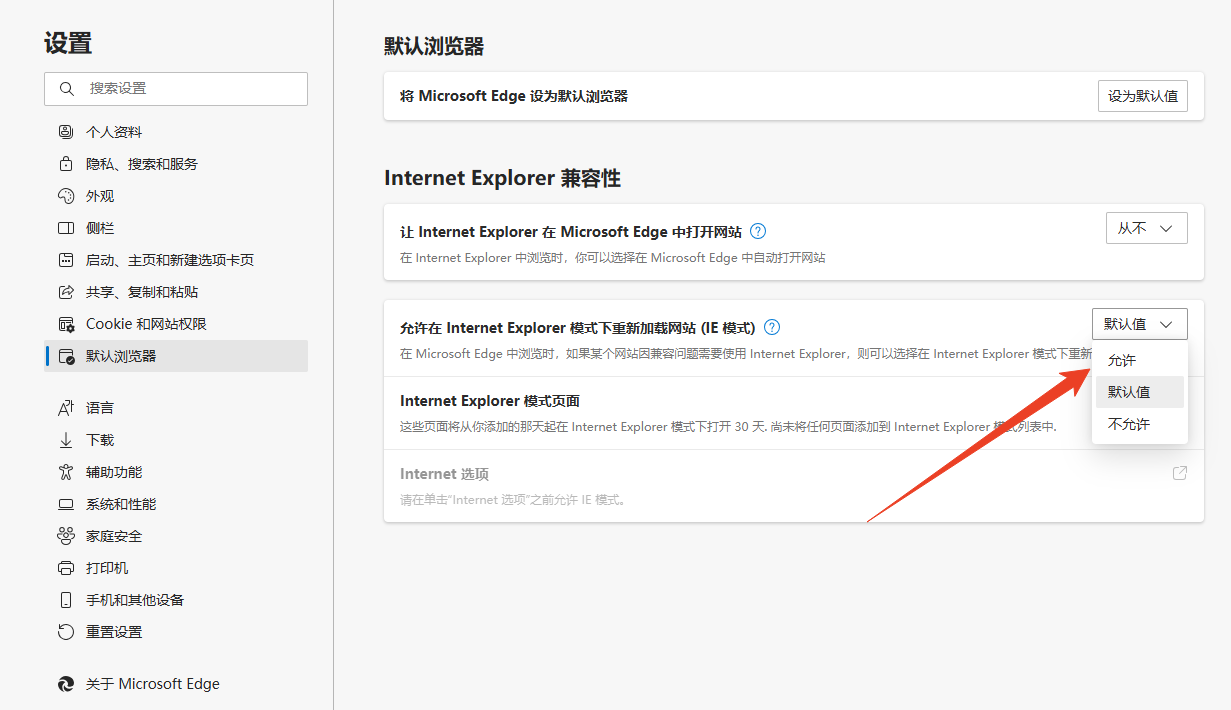Open 打印机 settings
Image resolution: width=1231 pixels, height=710 pixels.
176,568
